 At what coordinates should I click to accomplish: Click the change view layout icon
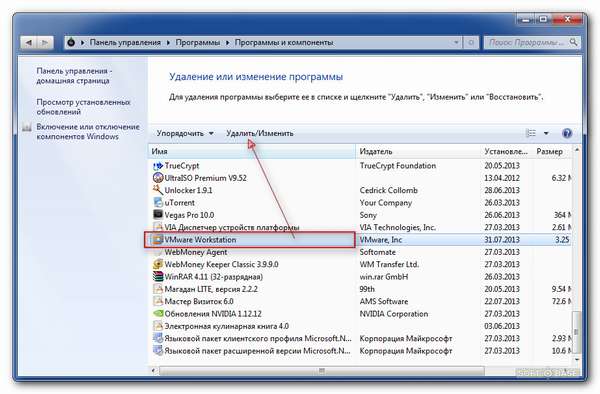pyautogui.click(x=531, y=133)
